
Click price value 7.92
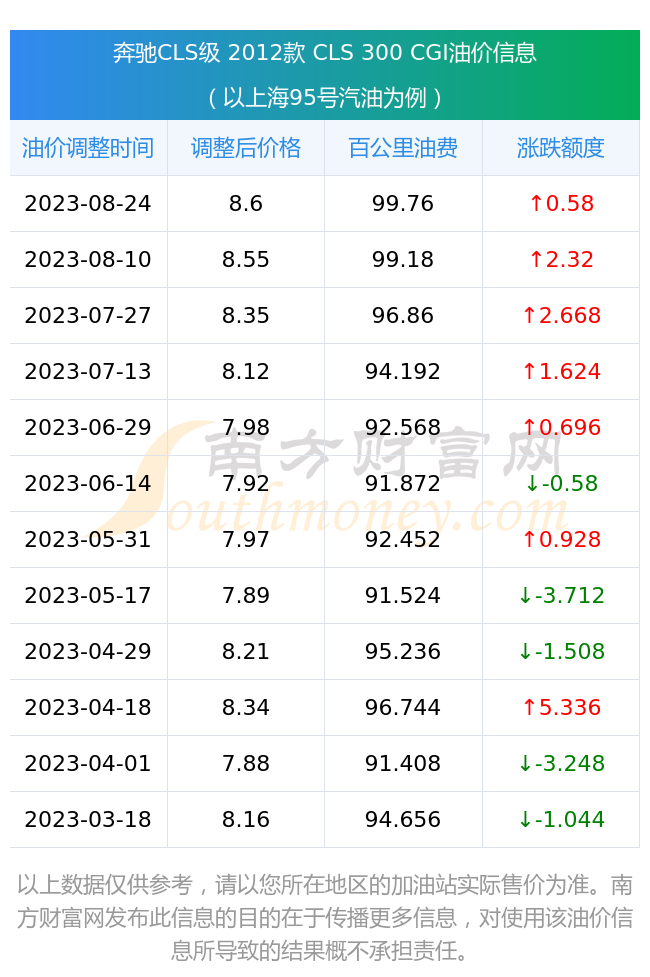pos(246,484)
